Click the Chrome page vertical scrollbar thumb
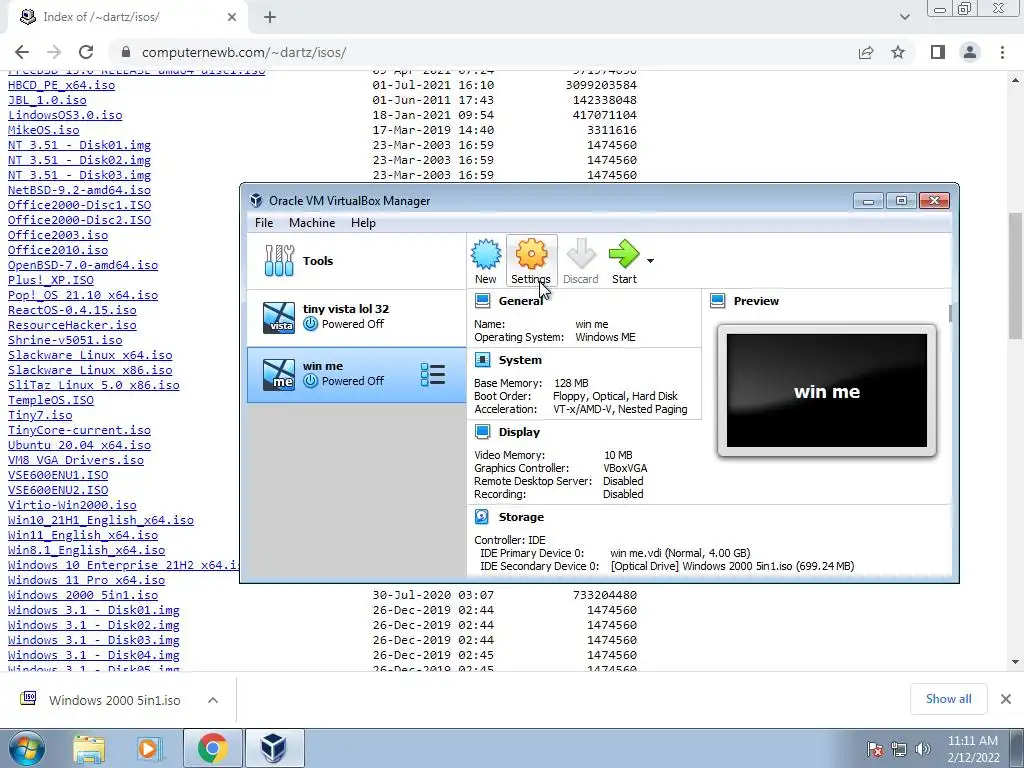The width and height of the screenshot is (1024, 768). [x=1016, y=276]
